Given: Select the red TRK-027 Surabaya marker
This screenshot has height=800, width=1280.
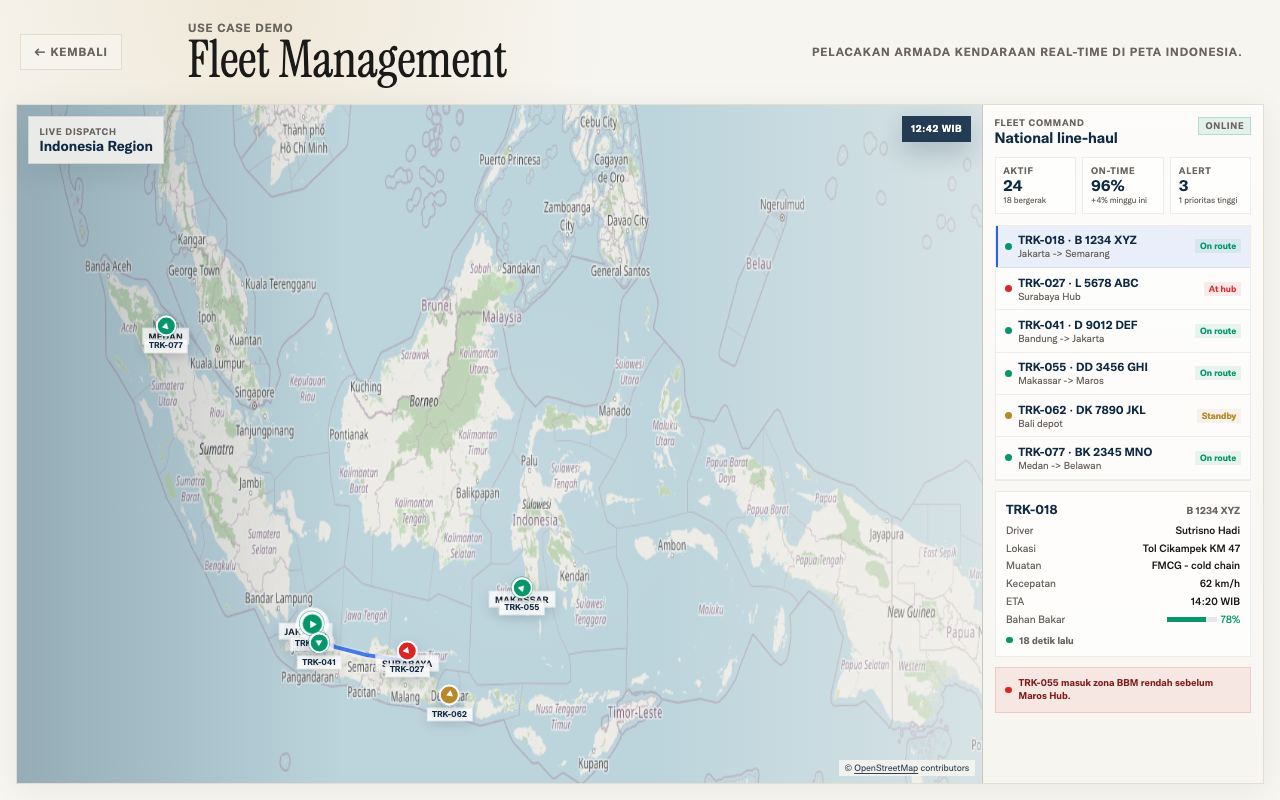Looking at the screenshot, I should point(407,651).
